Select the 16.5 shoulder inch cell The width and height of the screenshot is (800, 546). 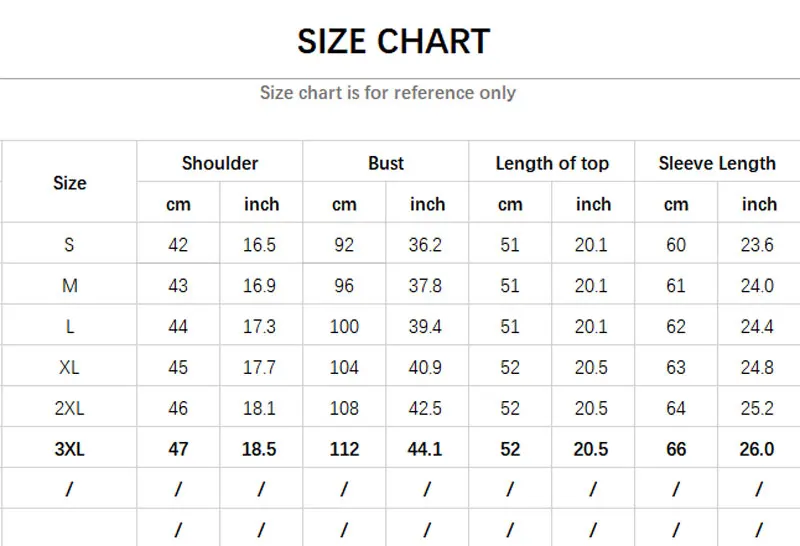[x=260, y=245]
